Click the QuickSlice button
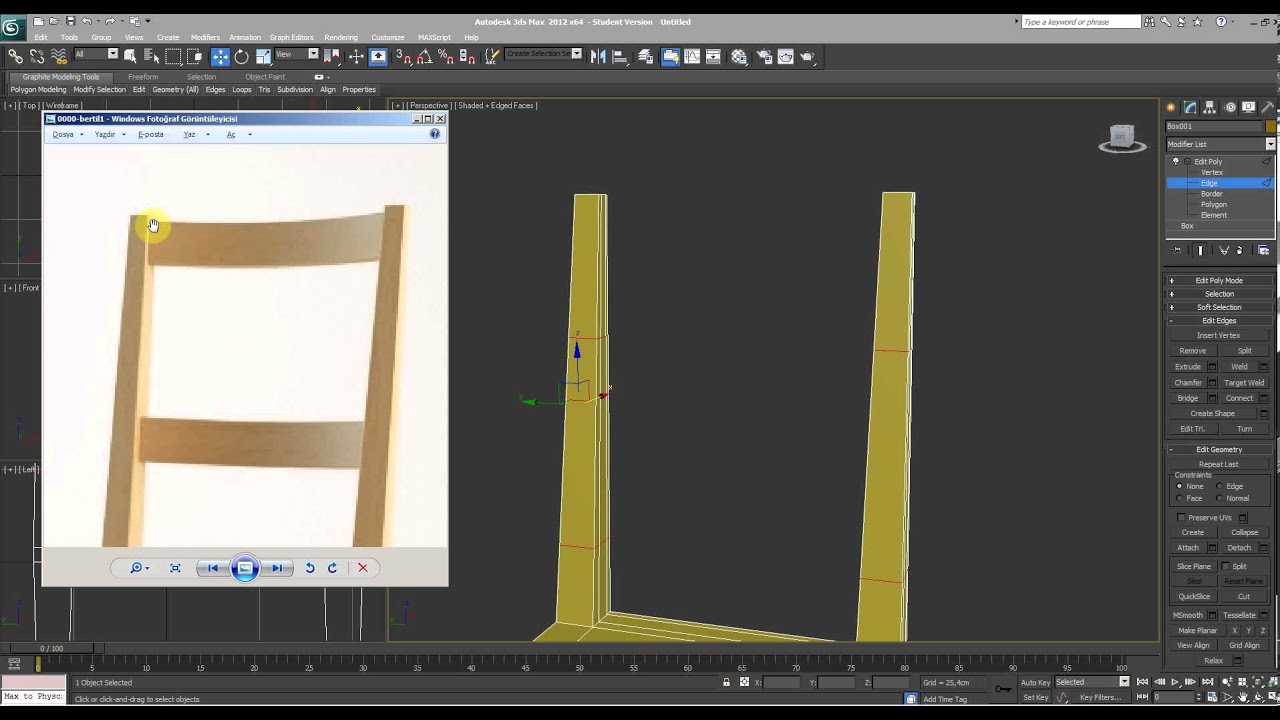 point(1194,597)
